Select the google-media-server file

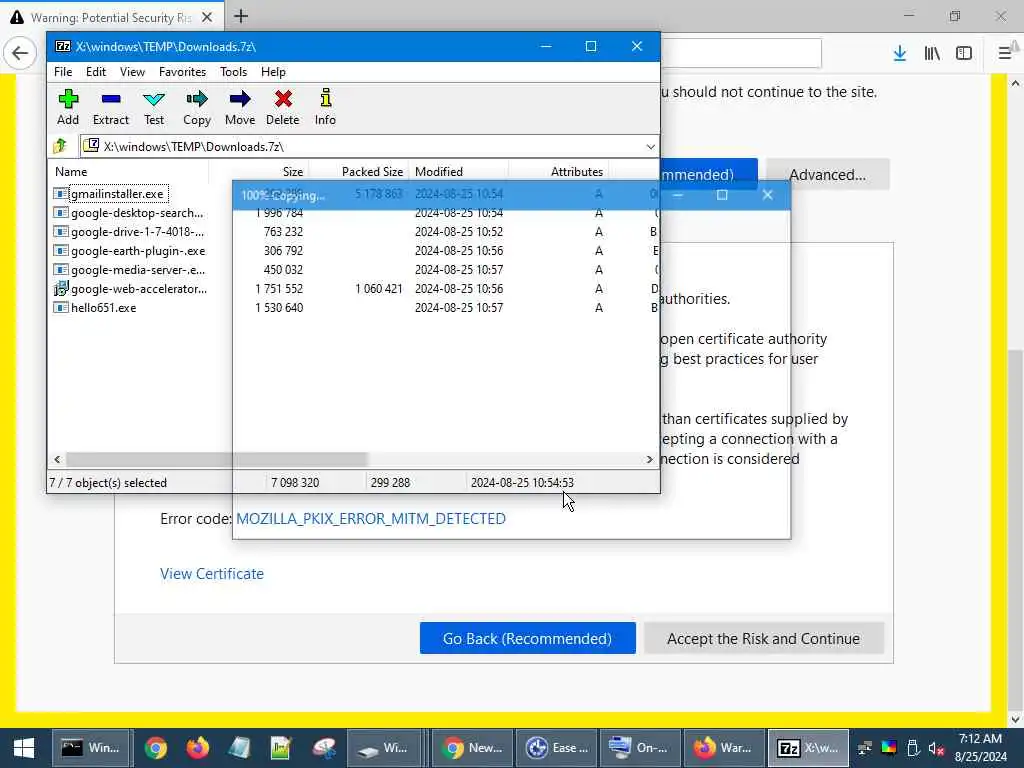(138, 270)
